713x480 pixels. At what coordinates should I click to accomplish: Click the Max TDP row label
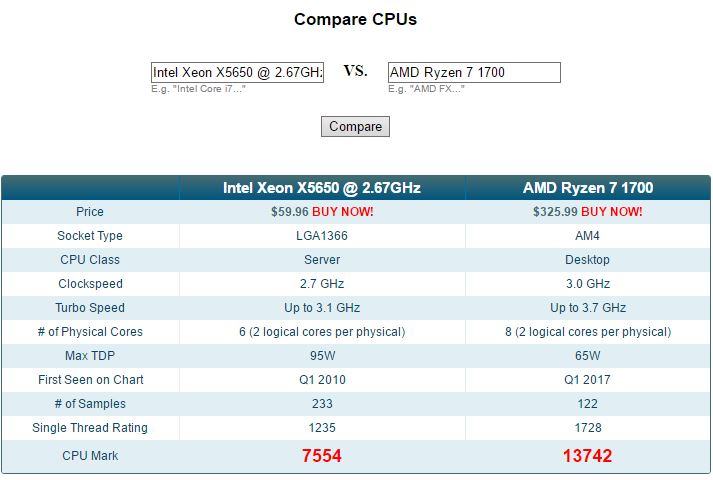point(90,356)
